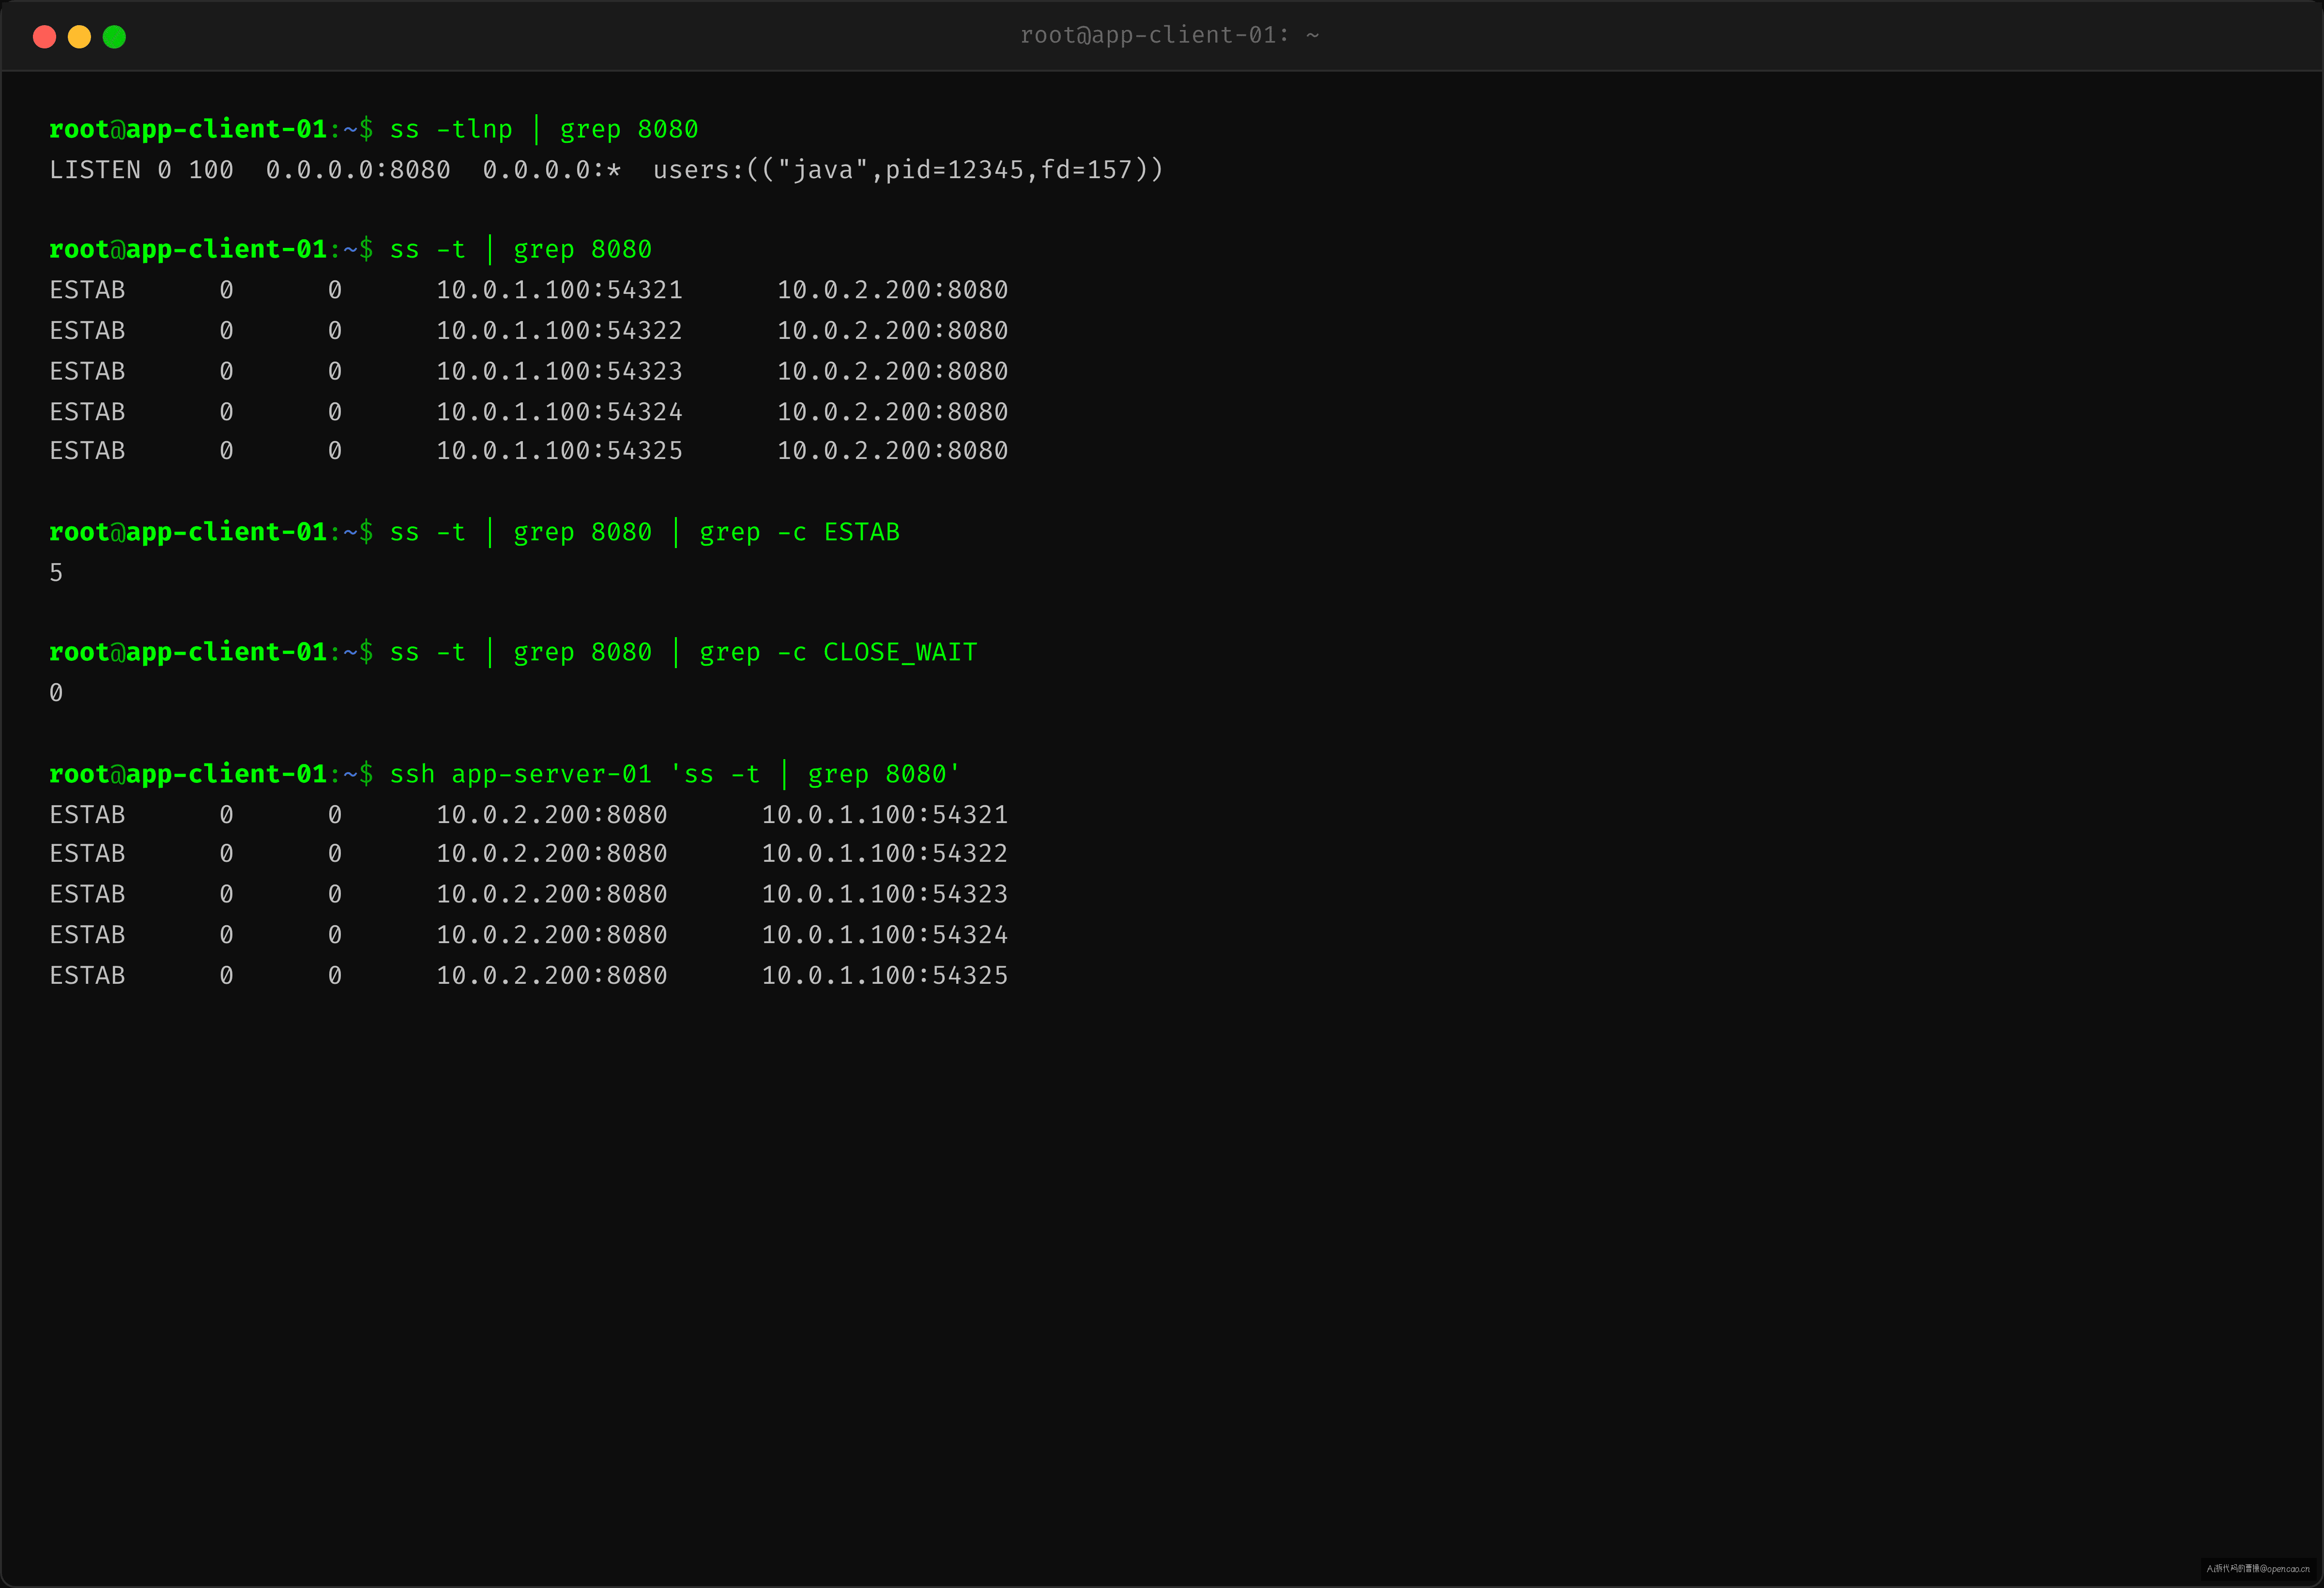2324x1588 pixels.
Task: Click the red close window button
Action: (44, 37)
